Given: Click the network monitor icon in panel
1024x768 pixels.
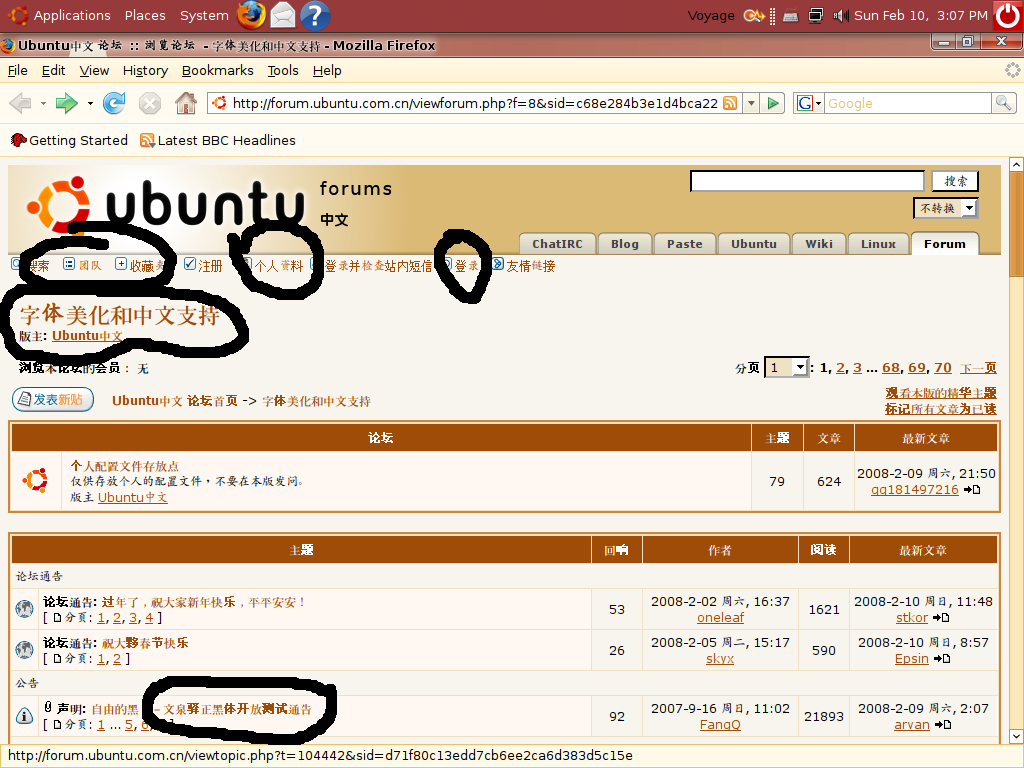Looking at the screenshot, I should click(x=816, y=15).
